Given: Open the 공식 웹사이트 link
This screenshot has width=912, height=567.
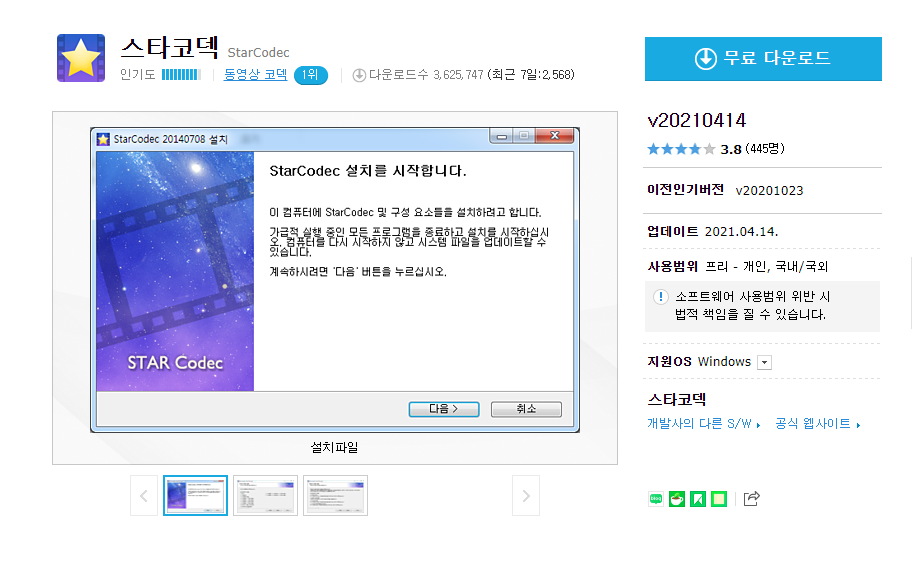Looking at the screenshot, I should click(817, 424).
